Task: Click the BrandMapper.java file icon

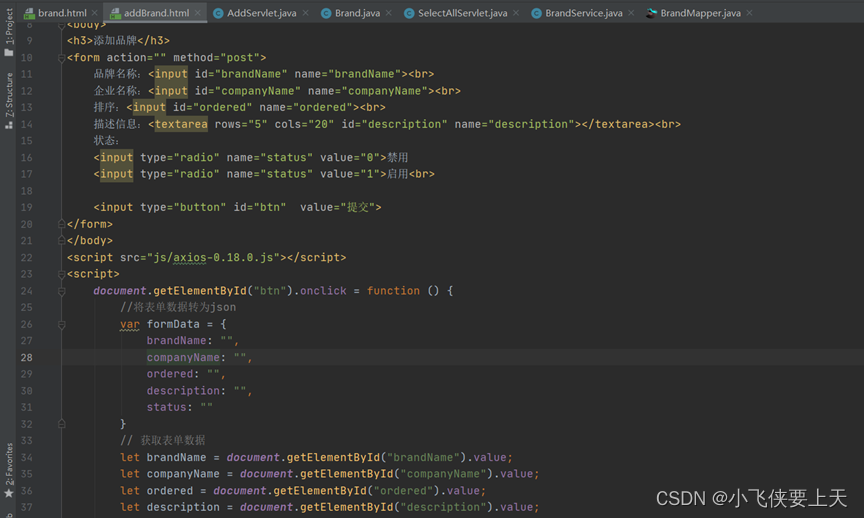Action: (x=651, y=13)
